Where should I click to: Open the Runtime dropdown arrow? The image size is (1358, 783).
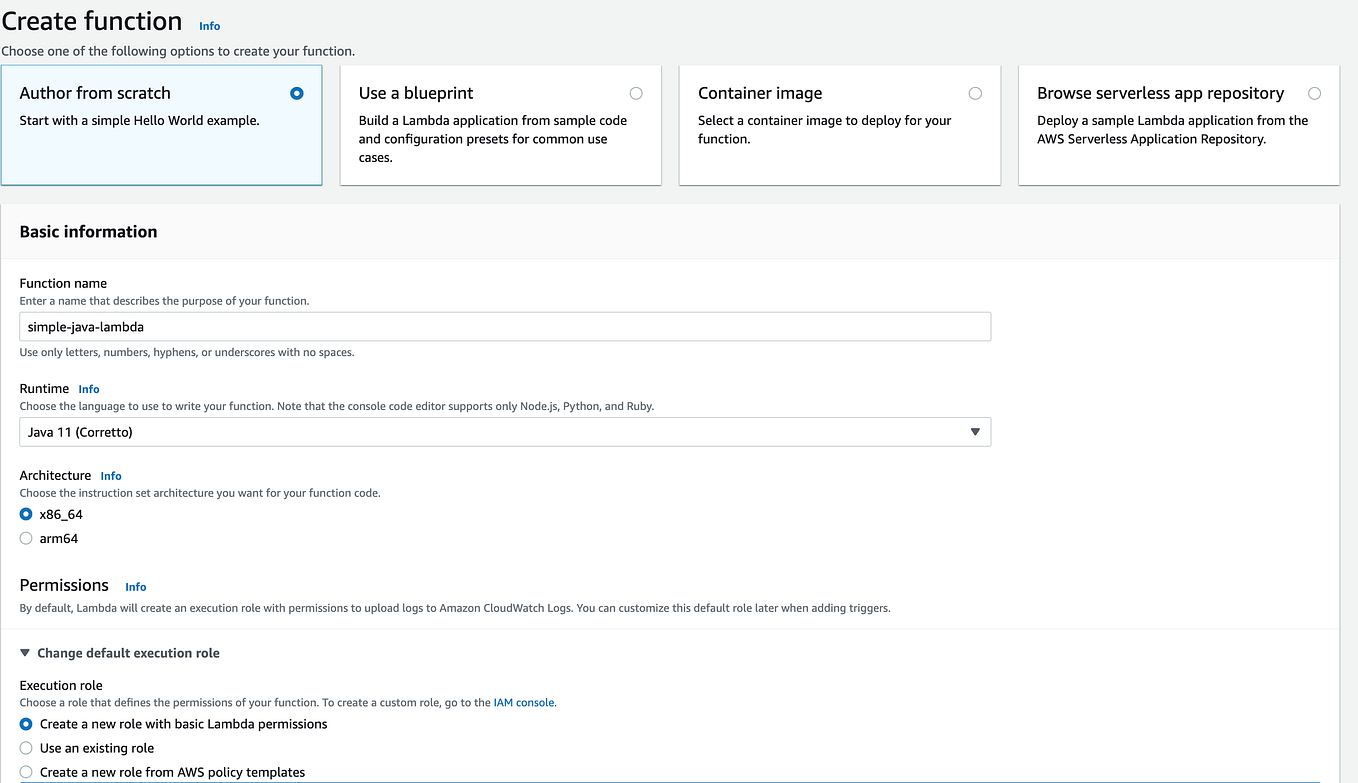975,432
